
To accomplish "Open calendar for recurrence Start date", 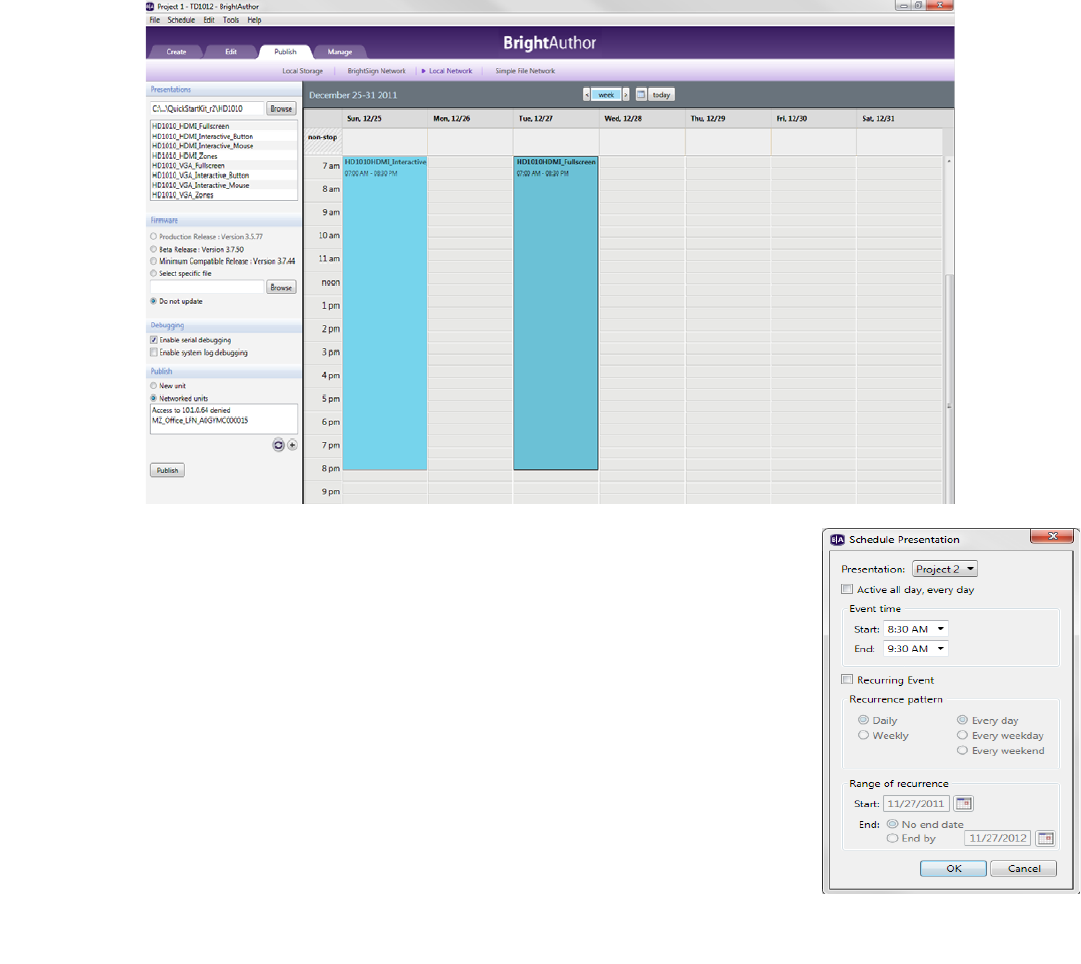I will tap(963, 803).
